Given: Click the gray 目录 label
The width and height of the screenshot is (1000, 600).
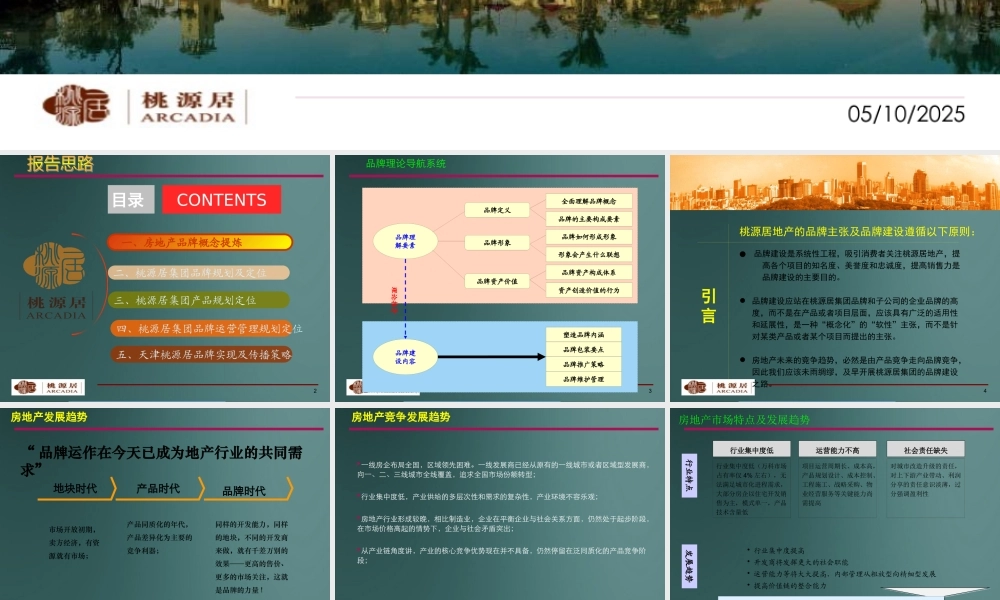Looking at the screenshot, I should [x=131, y=200].
